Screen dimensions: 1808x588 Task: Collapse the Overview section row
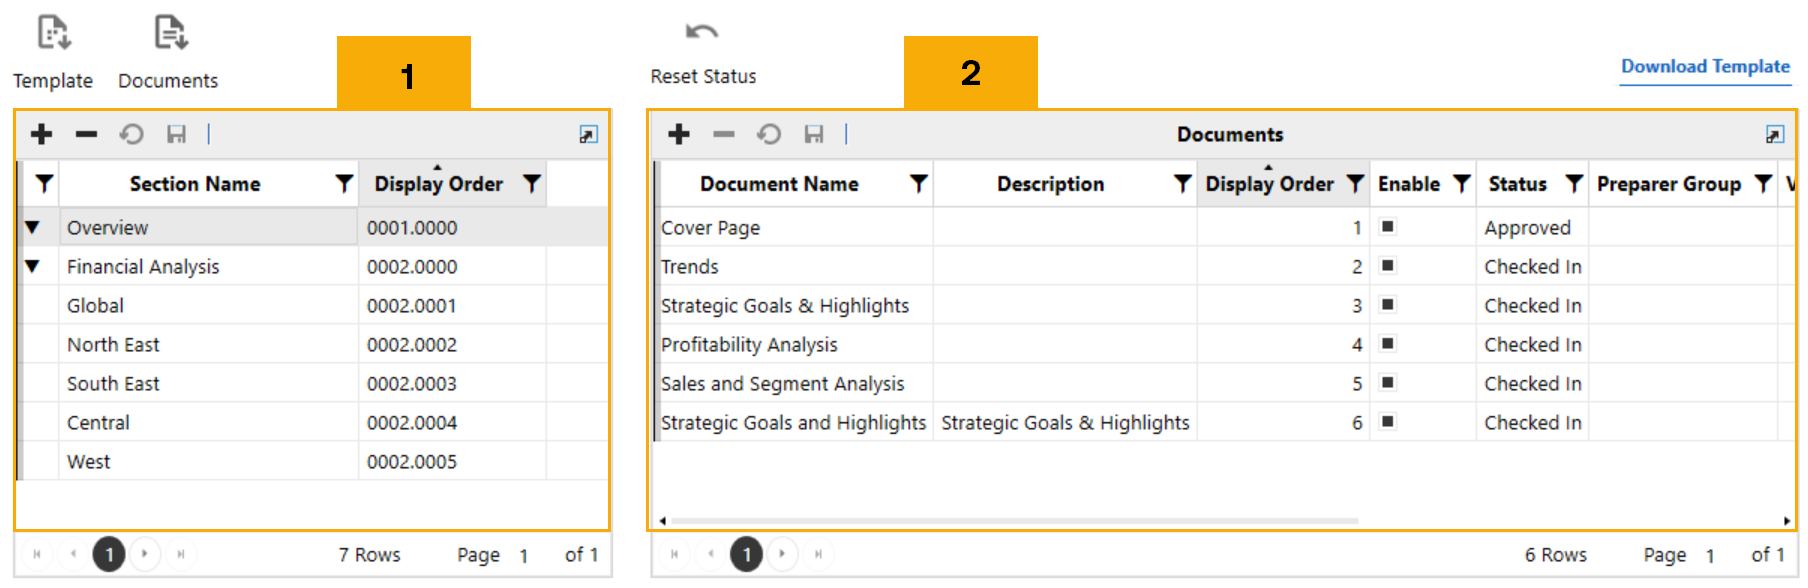tap(33, 228)
